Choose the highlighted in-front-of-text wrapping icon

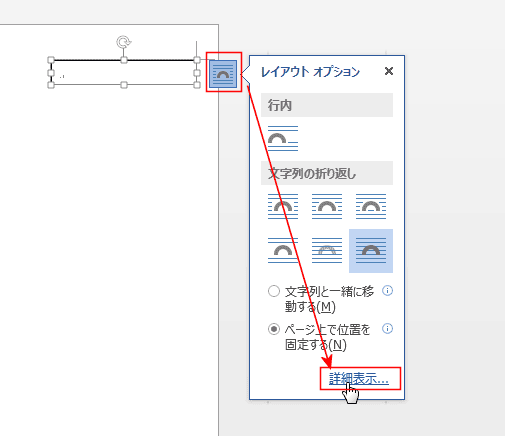point(371,251)
